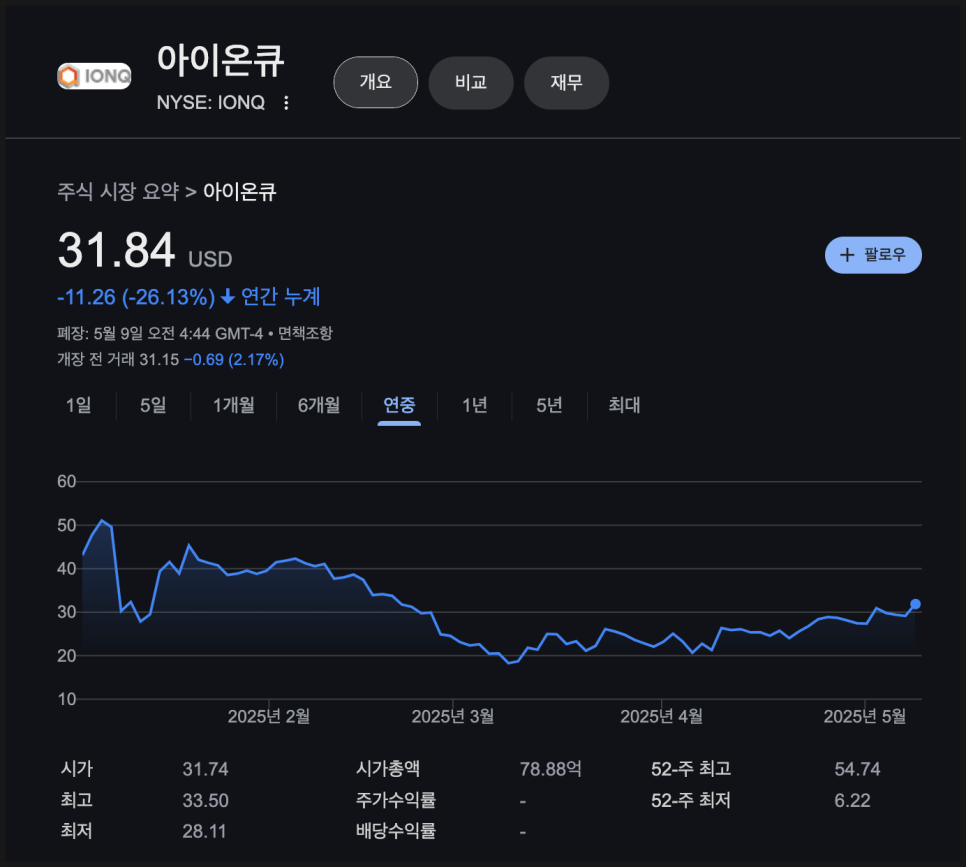
Task: Click the 2025년 3월 axis label
Action: [x=453, y=716]
